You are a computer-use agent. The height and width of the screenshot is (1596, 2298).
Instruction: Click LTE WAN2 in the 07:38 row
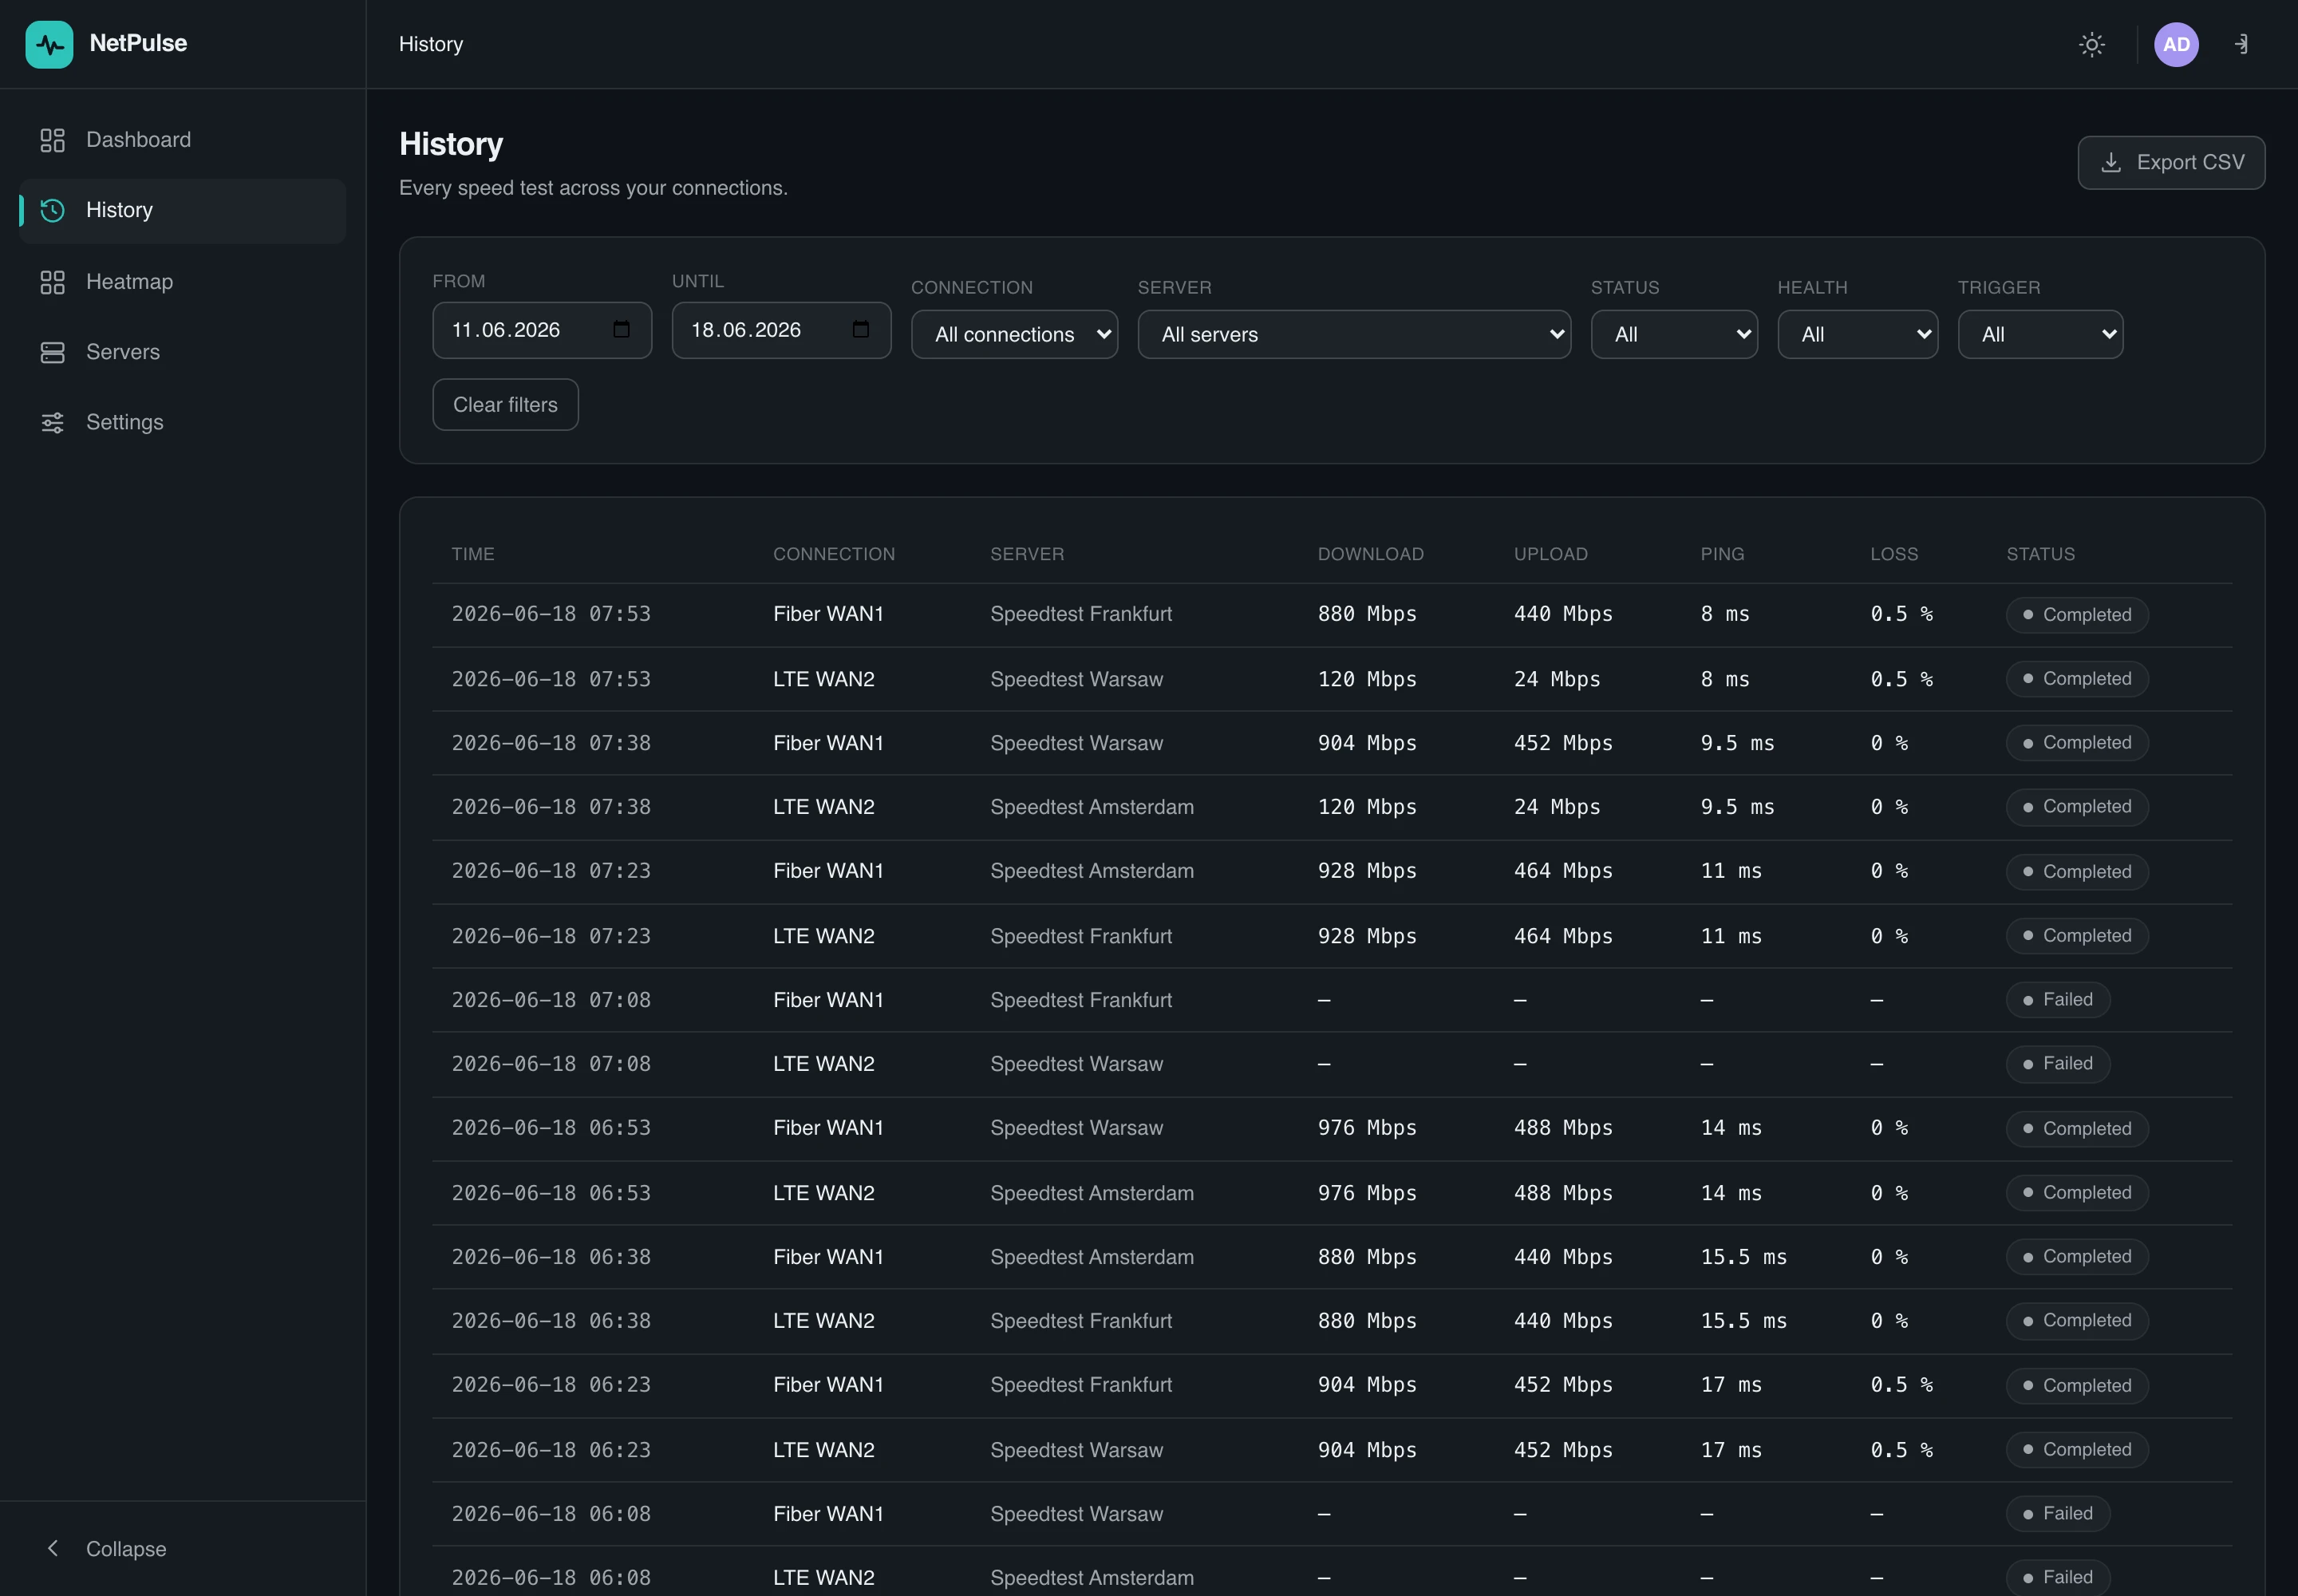[824, 807]
